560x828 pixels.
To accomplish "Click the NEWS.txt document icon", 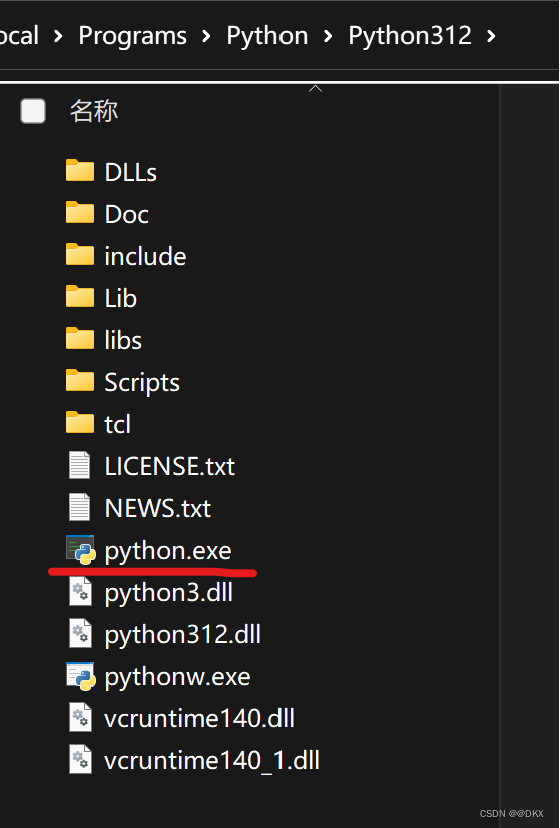I will [79, 507].
